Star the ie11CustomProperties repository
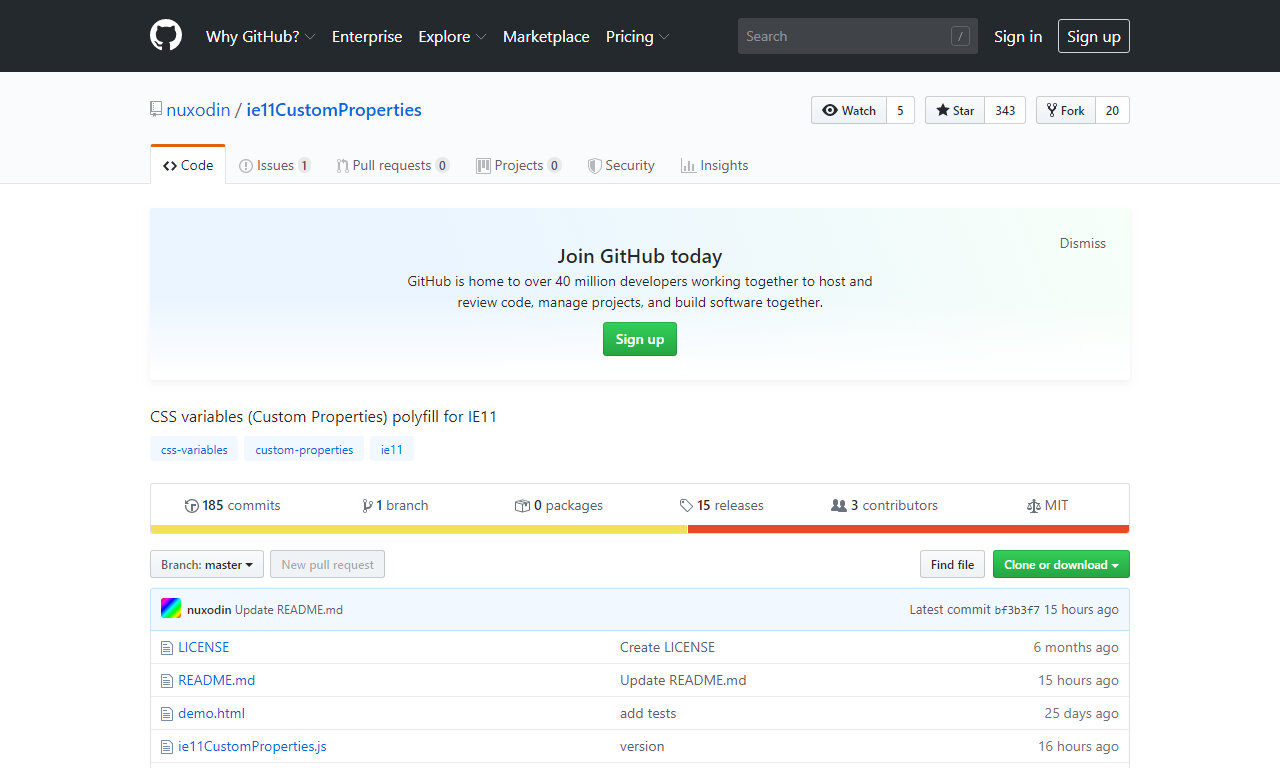The image size is (1280, 768). (955, 110)
